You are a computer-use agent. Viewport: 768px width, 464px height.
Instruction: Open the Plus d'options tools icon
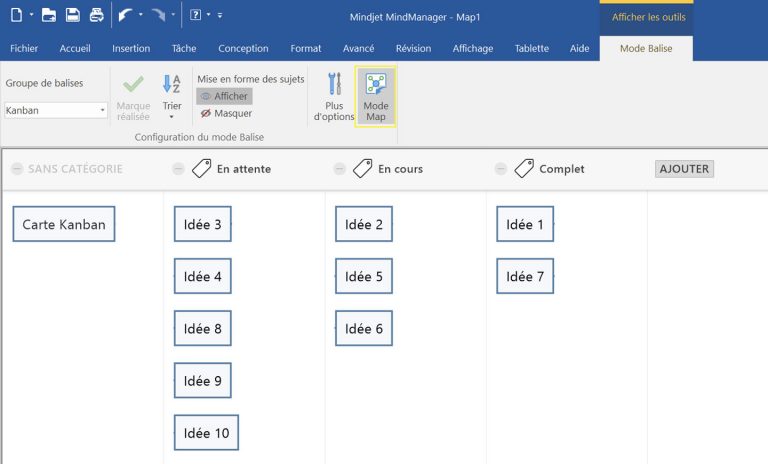[334, 97]
